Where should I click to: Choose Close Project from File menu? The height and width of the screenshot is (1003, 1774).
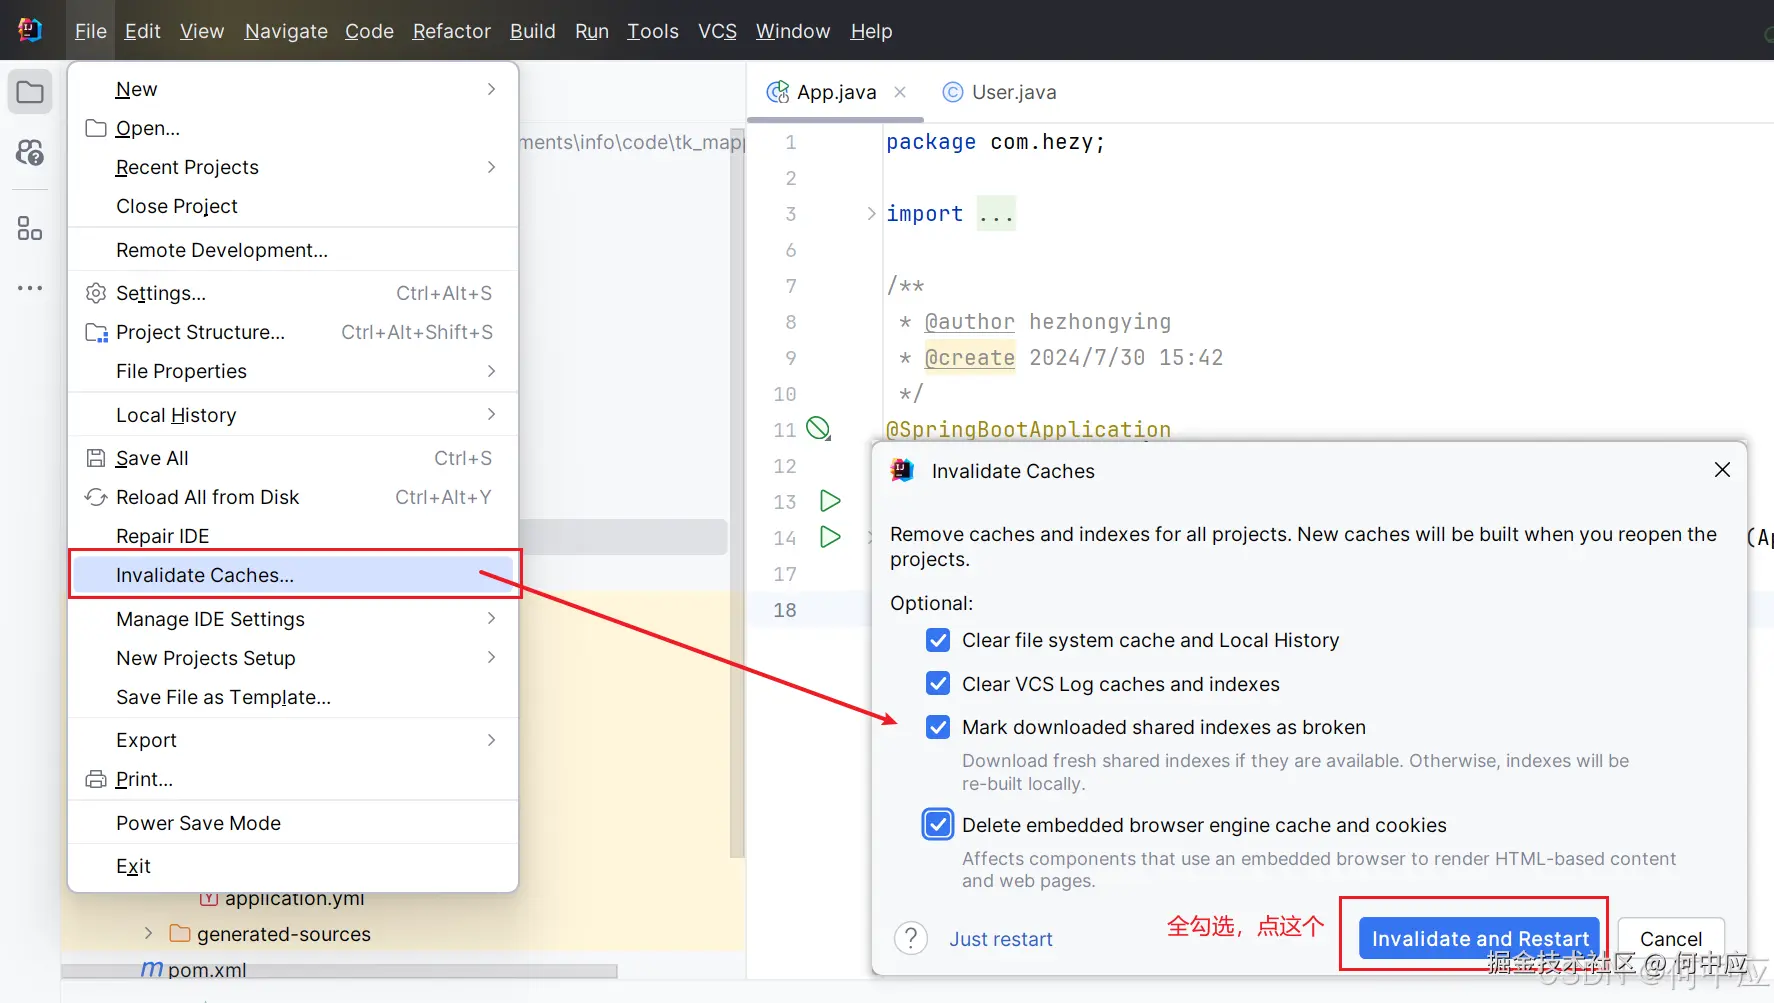coord(293,206)
